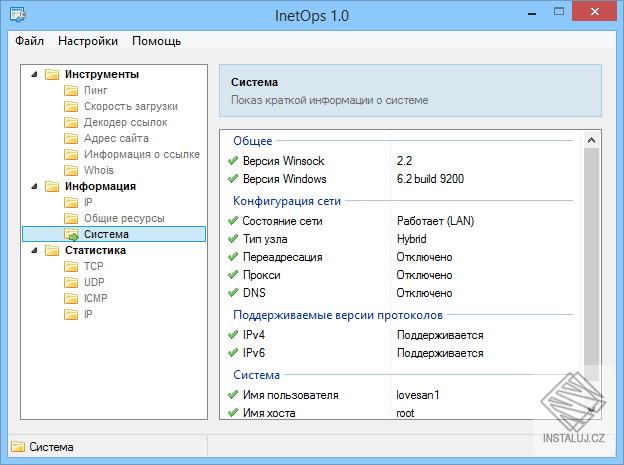
Task: Click the green checkmark beside Прокси
Action: pyautogui.click(x=233, y=275)
